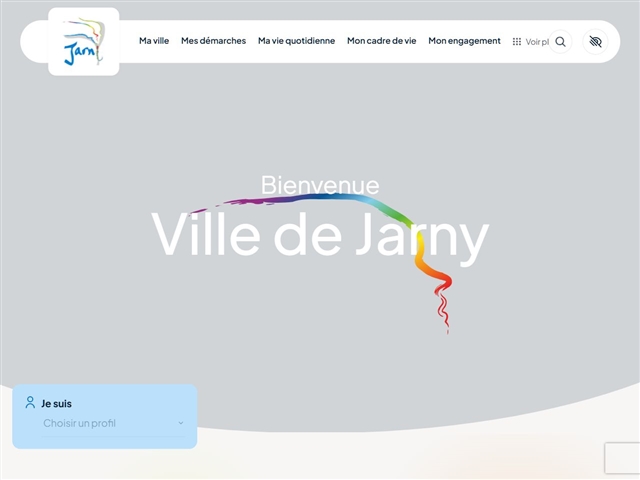Open the Mon cadre de vie menu
Screen dimensions: 640x480
click(x=382, y=41)
